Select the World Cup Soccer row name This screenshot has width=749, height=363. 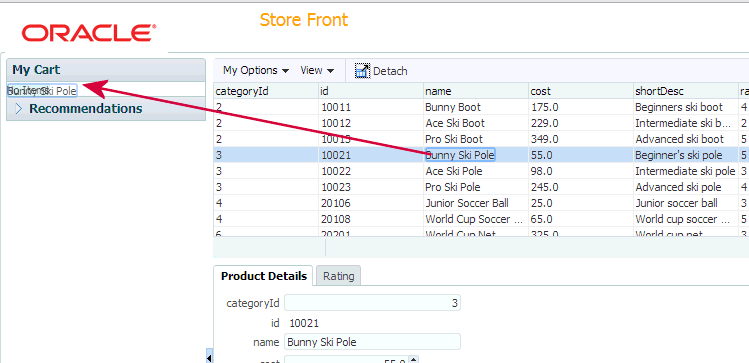pos(474,219)
